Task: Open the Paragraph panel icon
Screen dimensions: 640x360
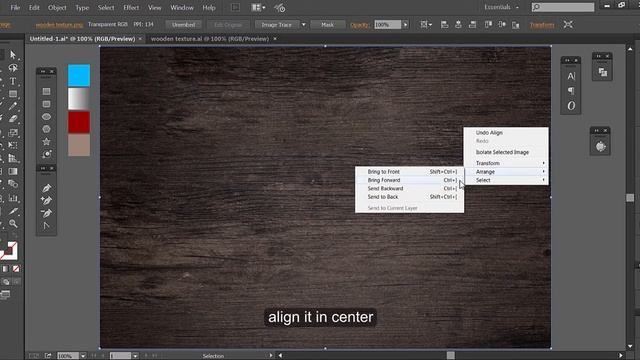Action: click(x=571, y=91)
